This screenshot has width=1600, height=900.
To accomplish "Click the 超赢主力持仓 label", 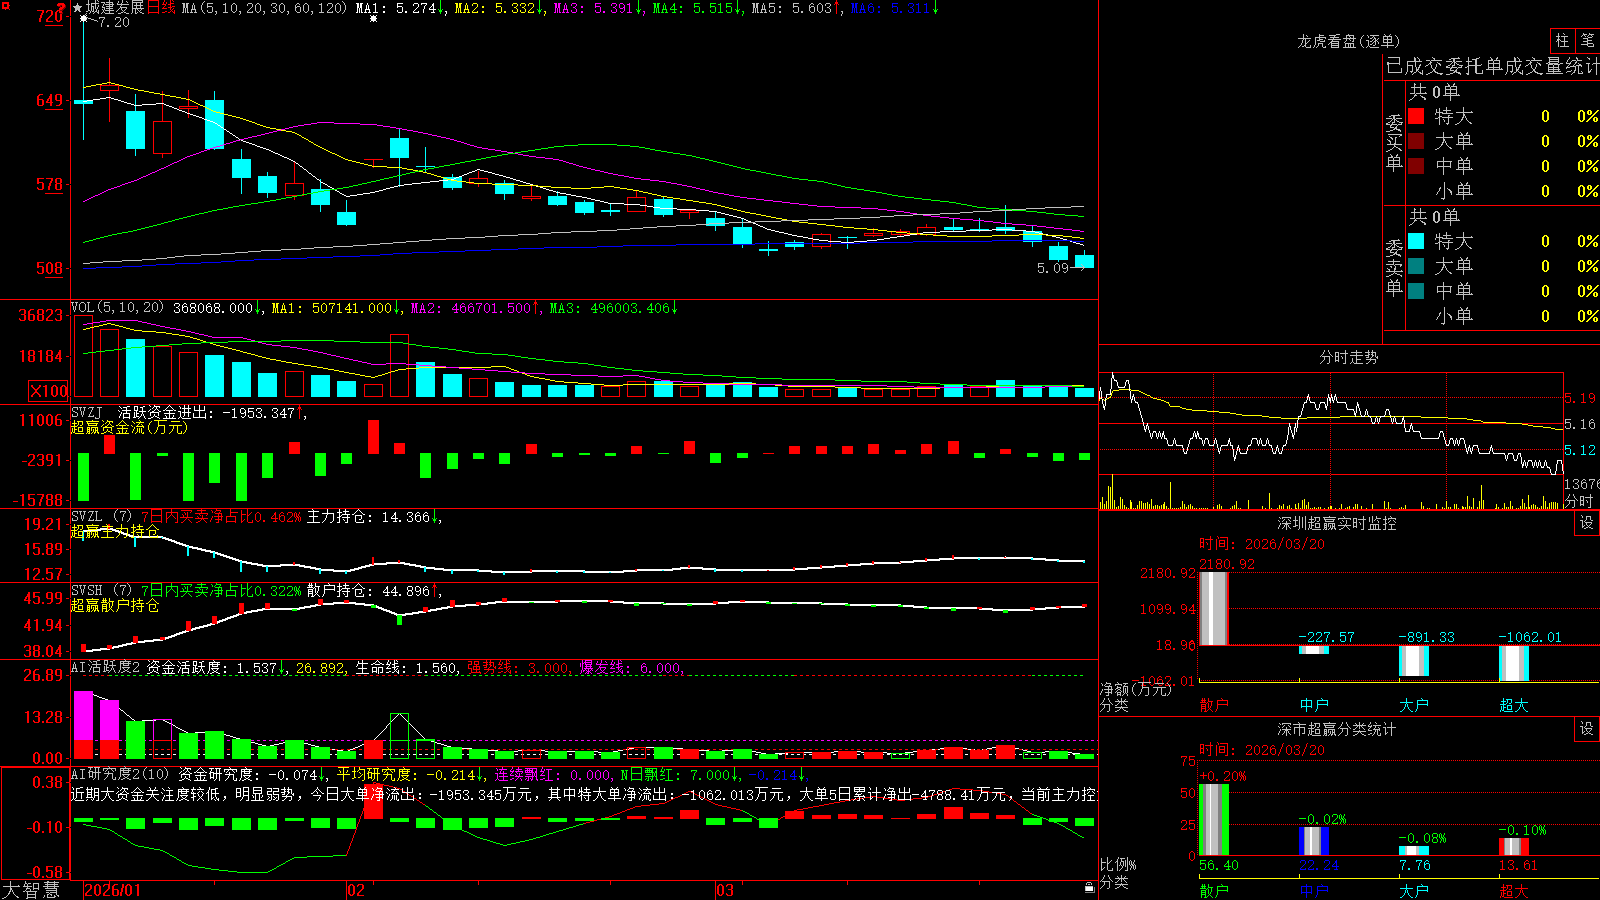I will click(115, 531).
